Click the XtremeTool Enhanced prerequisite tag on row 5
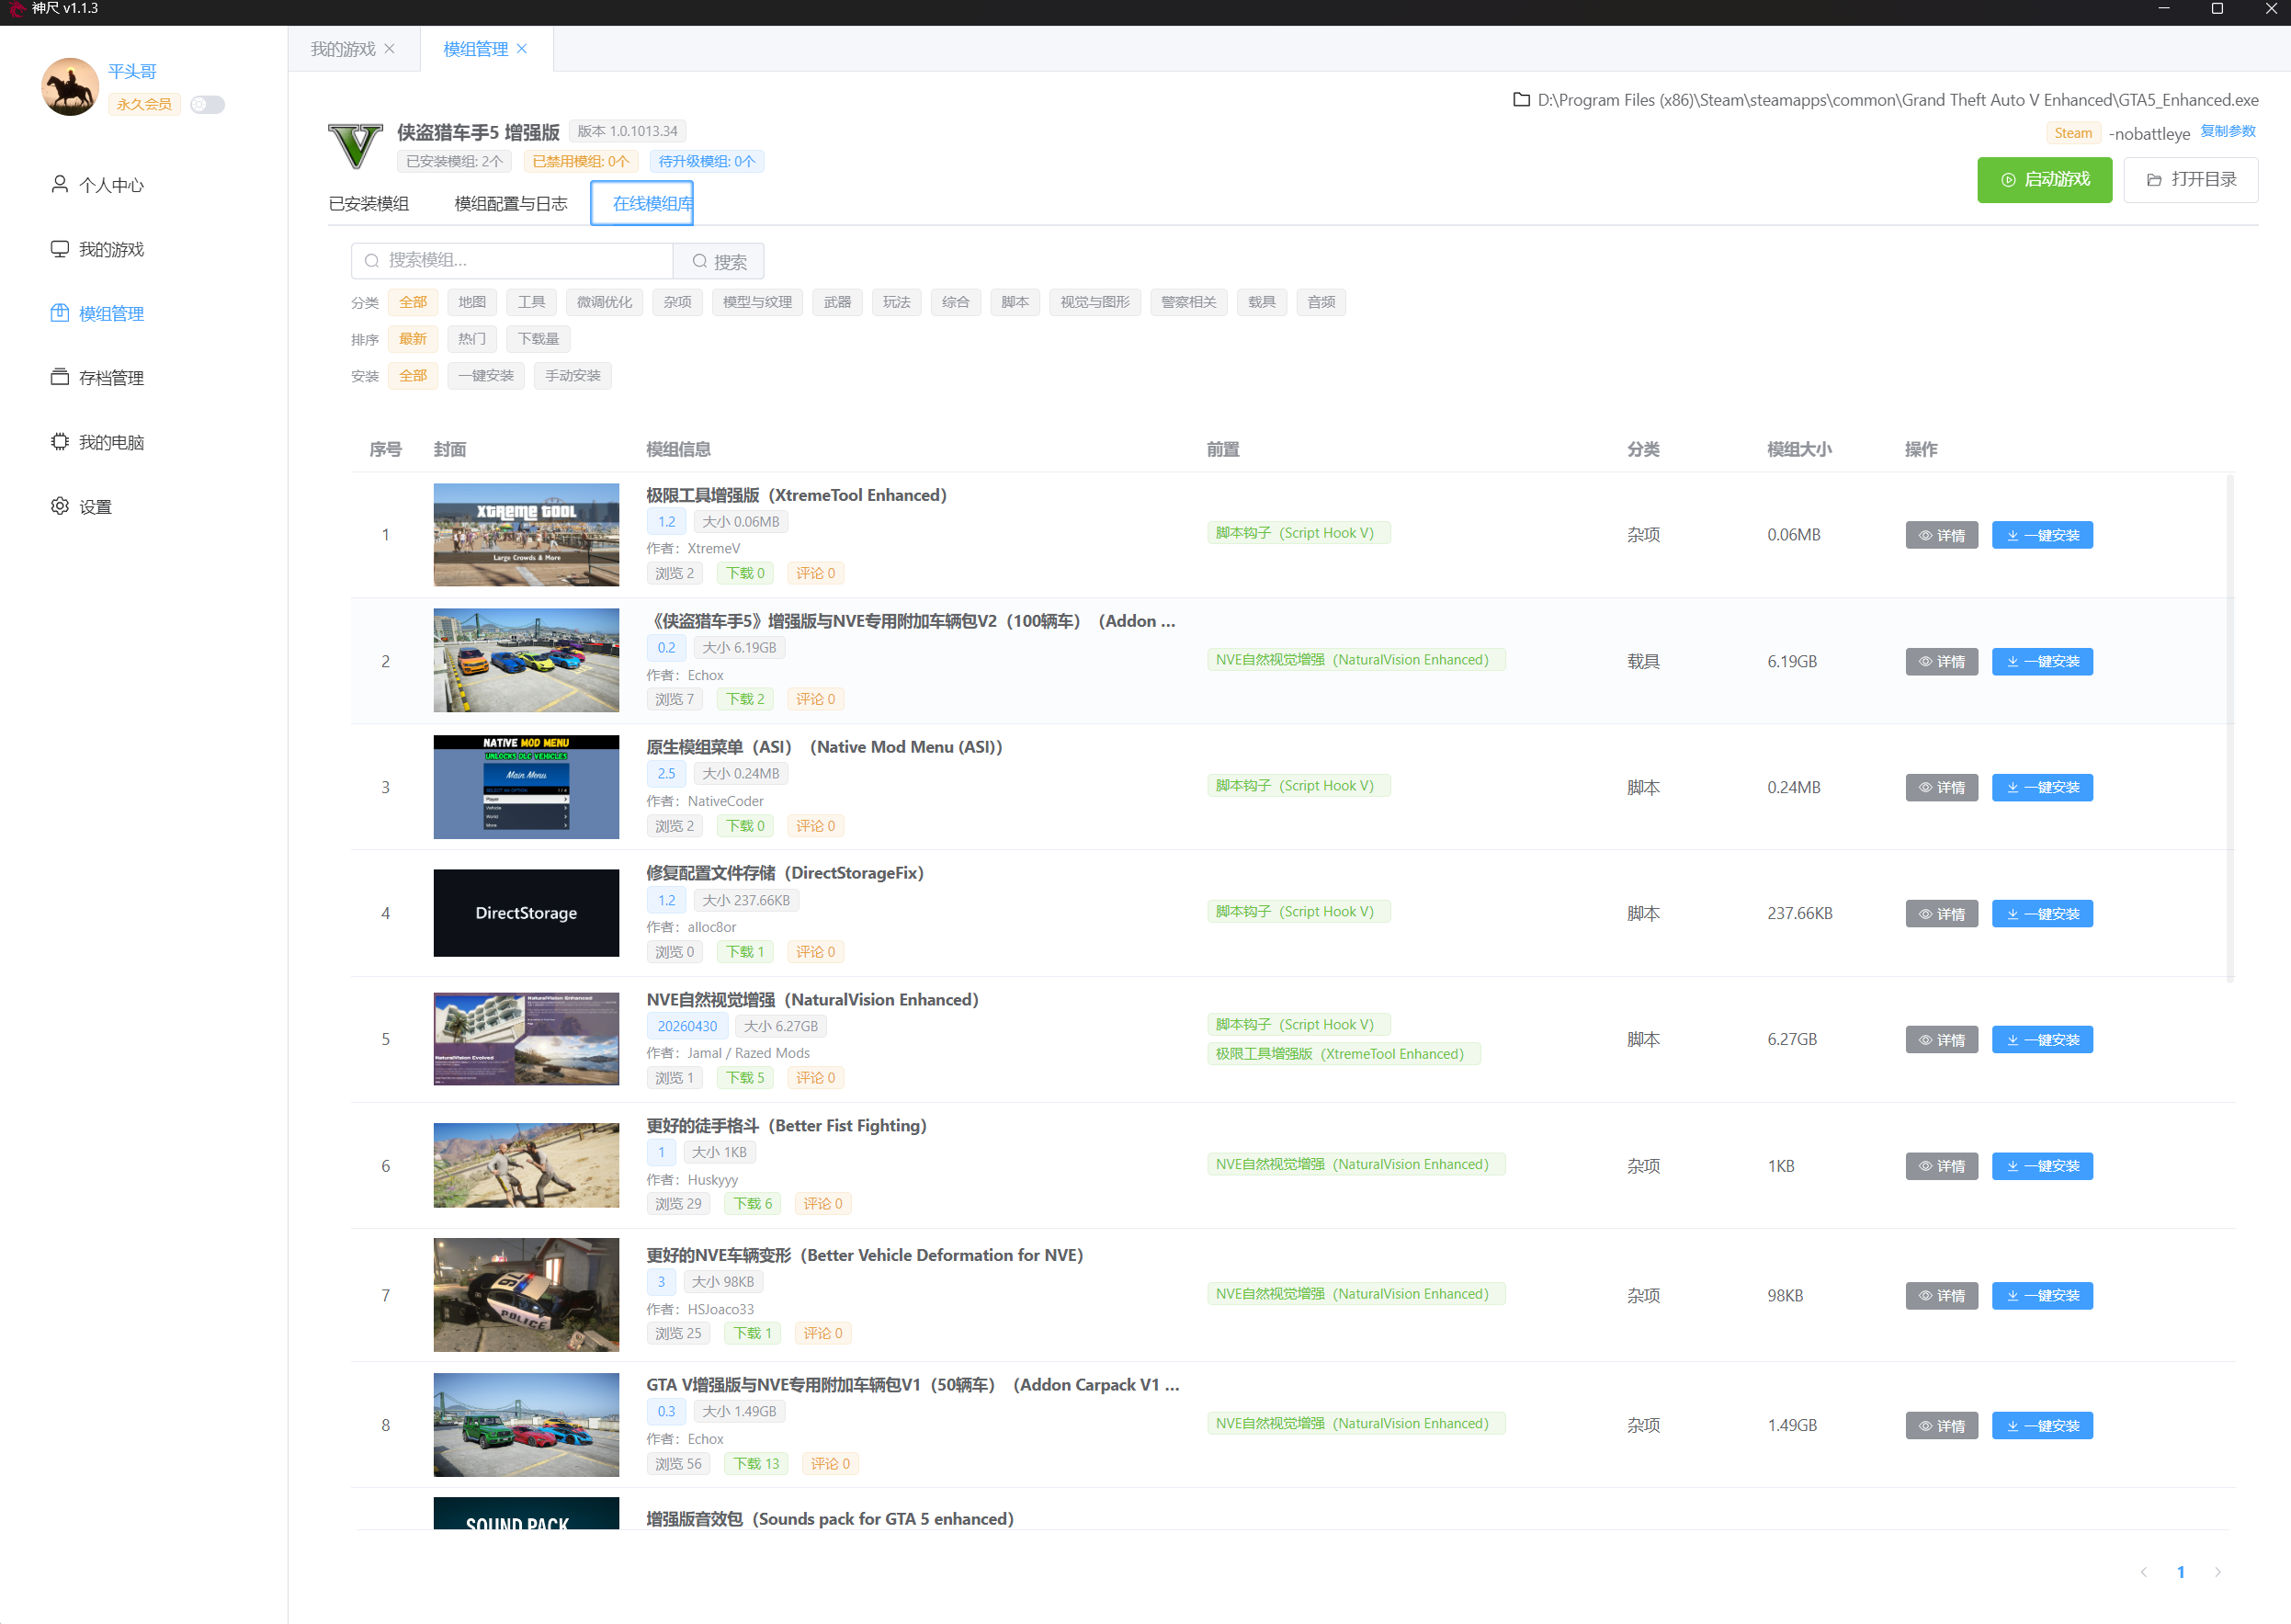This screenshot has height=1624, width=2291. pyautogui.click(x=1343, y=1054)
